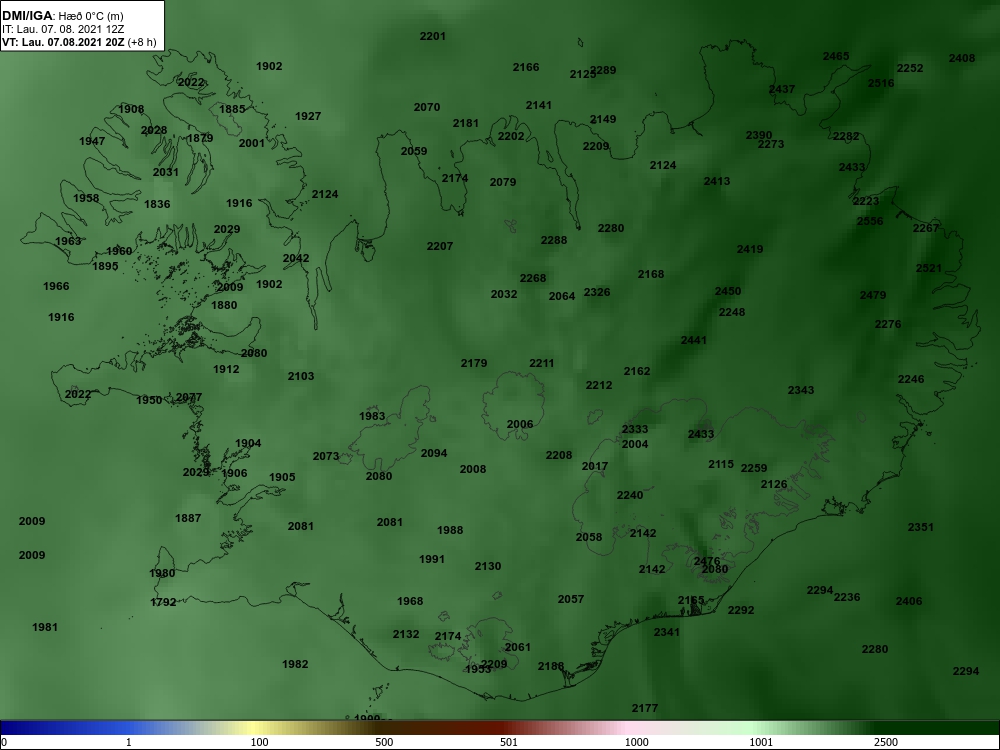Select the 2406 value offshore southeast
The height and width of the screenshot is (750, 1000).
[909, 601]
